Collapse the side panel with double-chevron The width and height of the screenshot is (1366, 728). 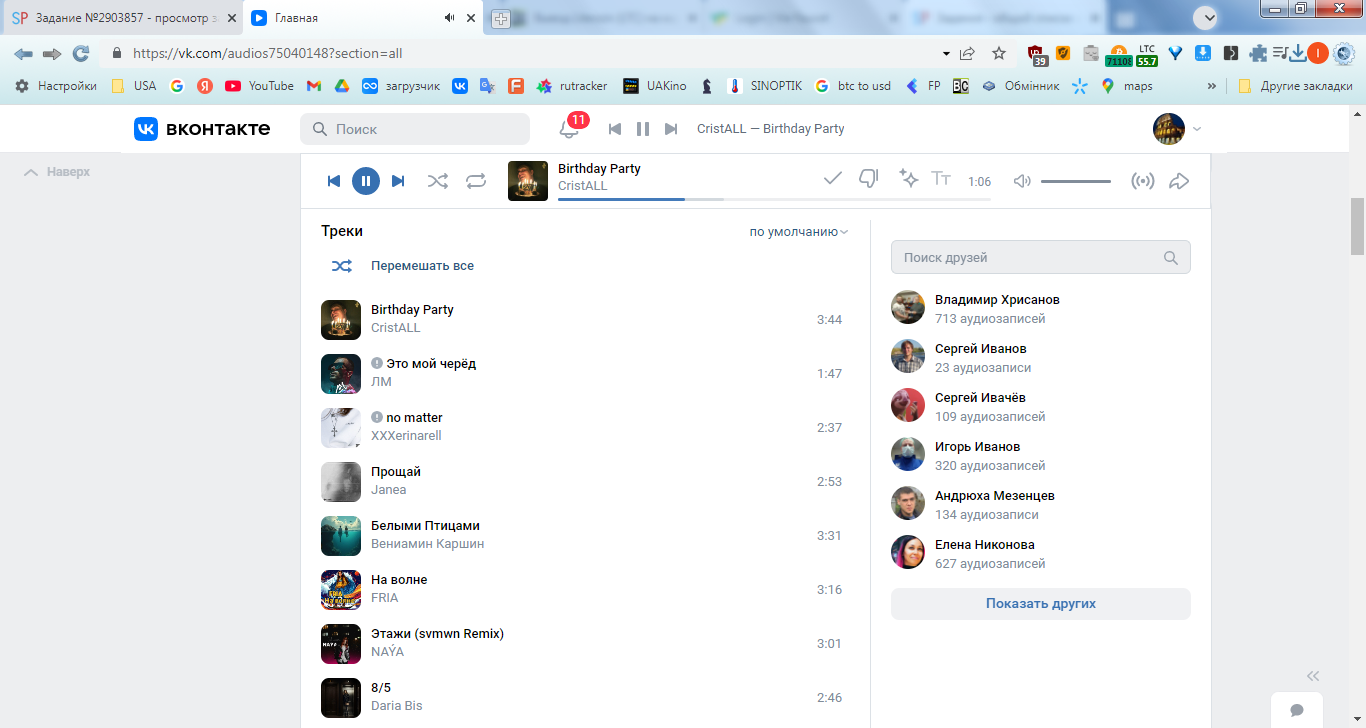coord(1313,676)
